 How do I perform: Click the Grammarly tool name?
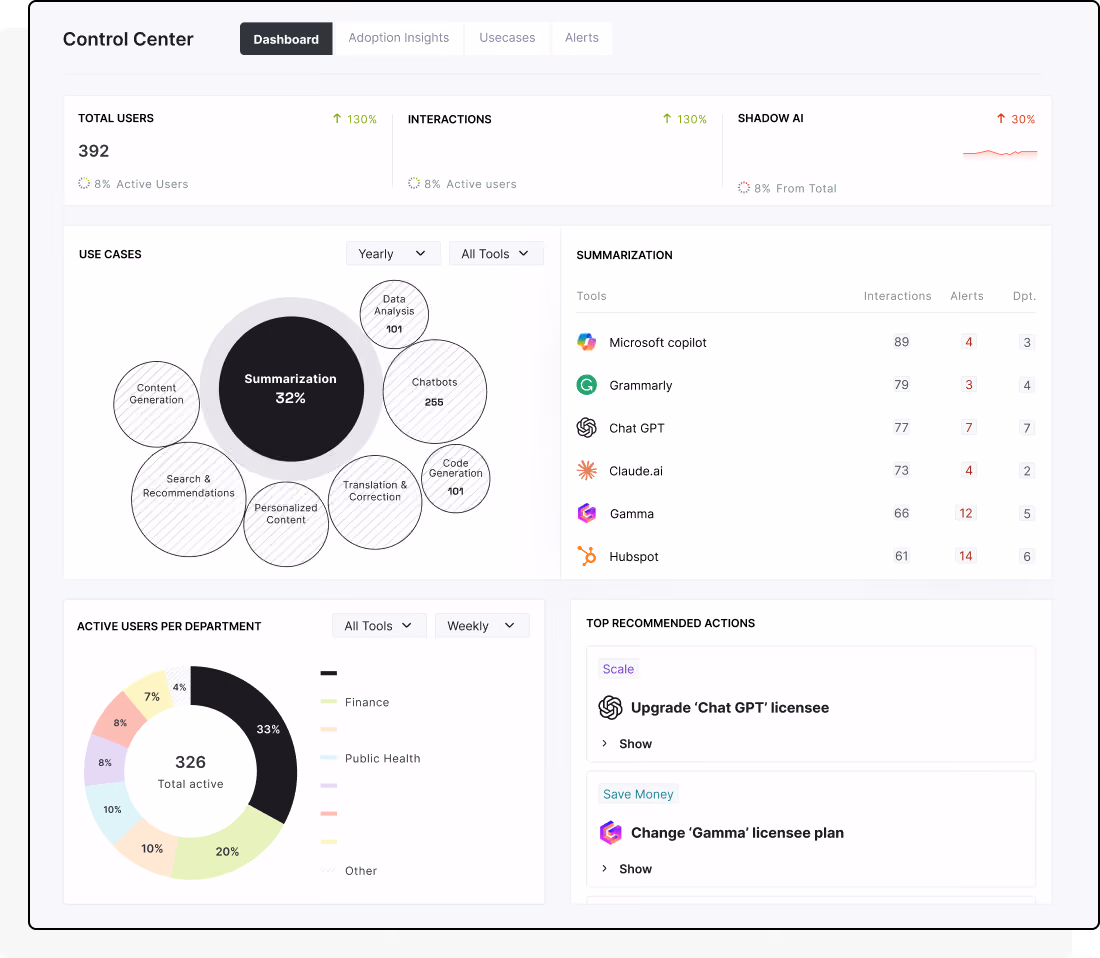coord(640,385)
